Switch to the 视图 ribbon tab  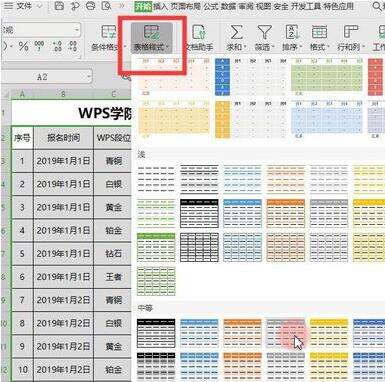coord(264,6)
